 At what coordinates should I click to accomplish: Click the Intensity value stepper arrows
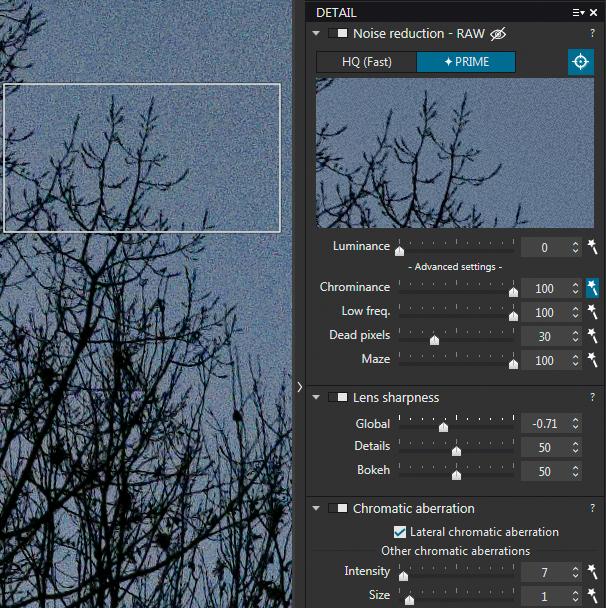coord(575,572)
